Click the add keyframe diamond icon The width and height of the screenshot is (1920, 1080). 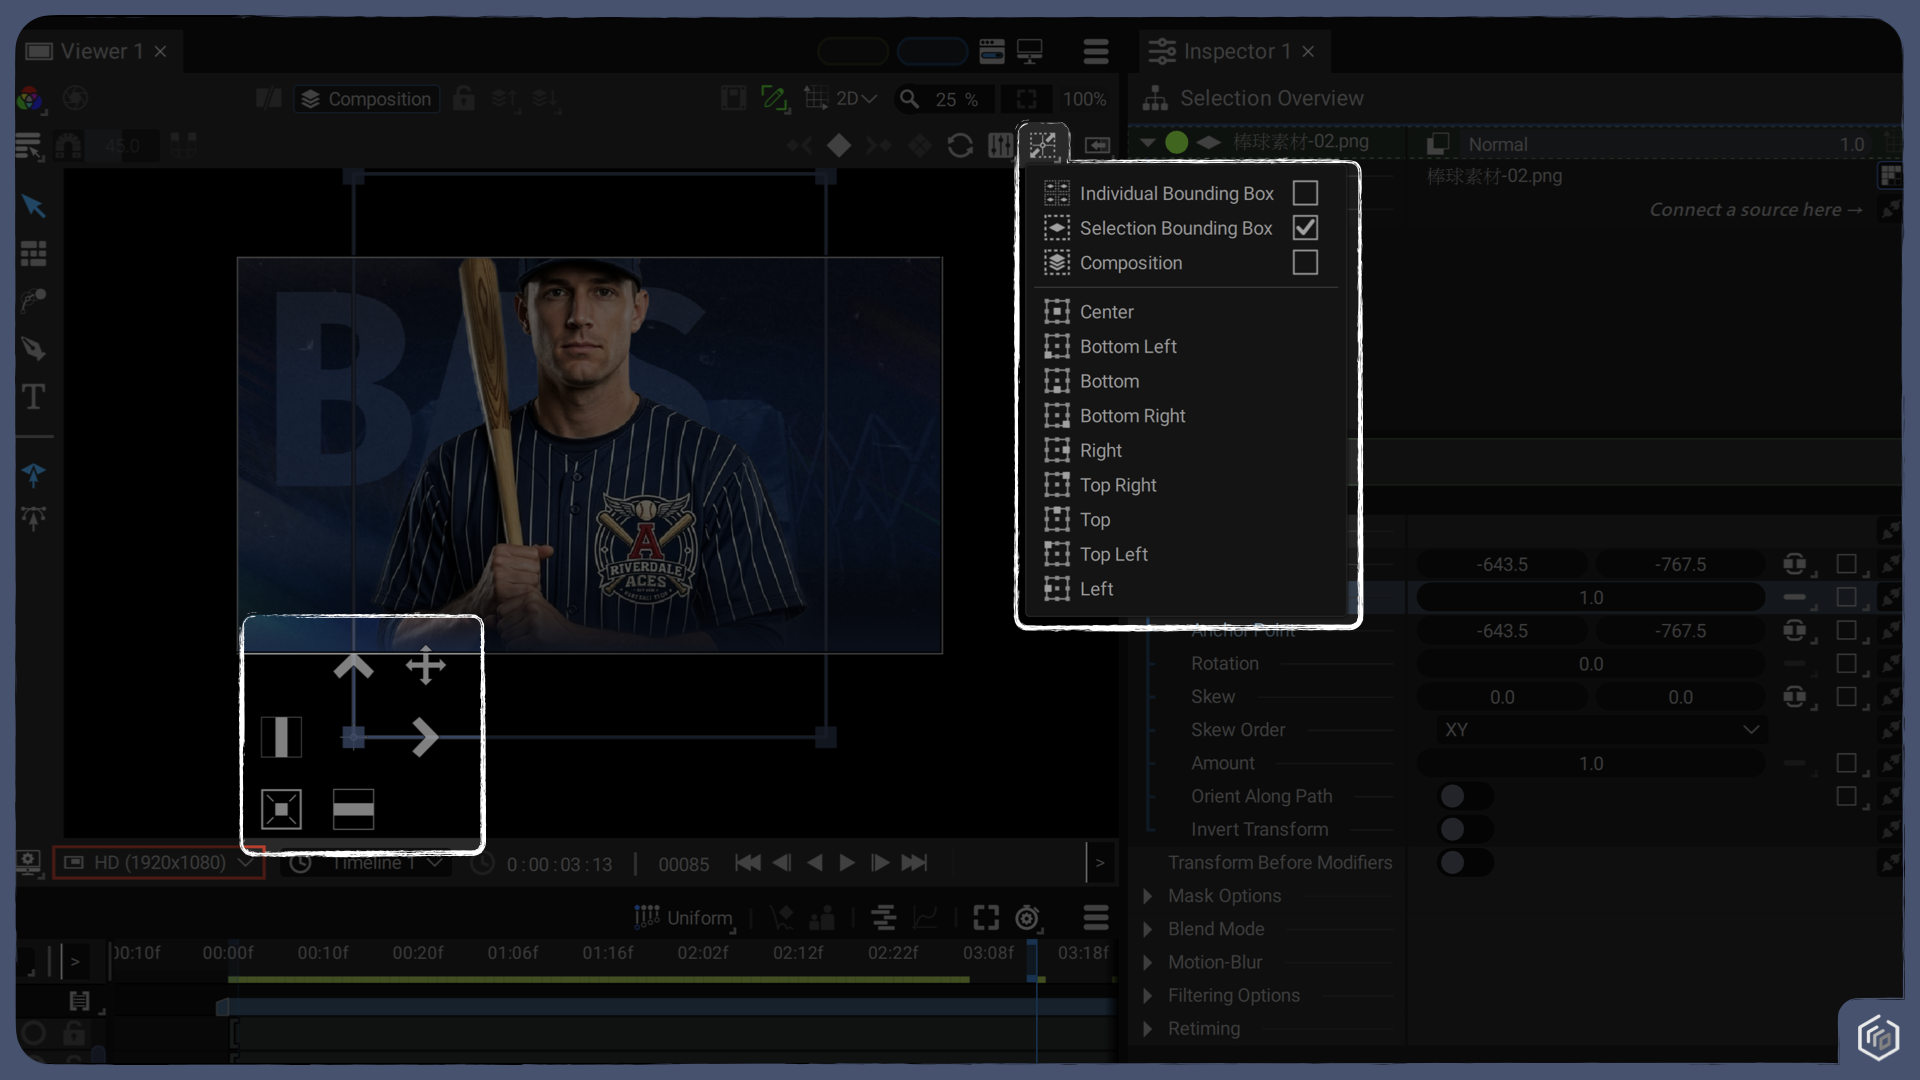tap(839, 146)
